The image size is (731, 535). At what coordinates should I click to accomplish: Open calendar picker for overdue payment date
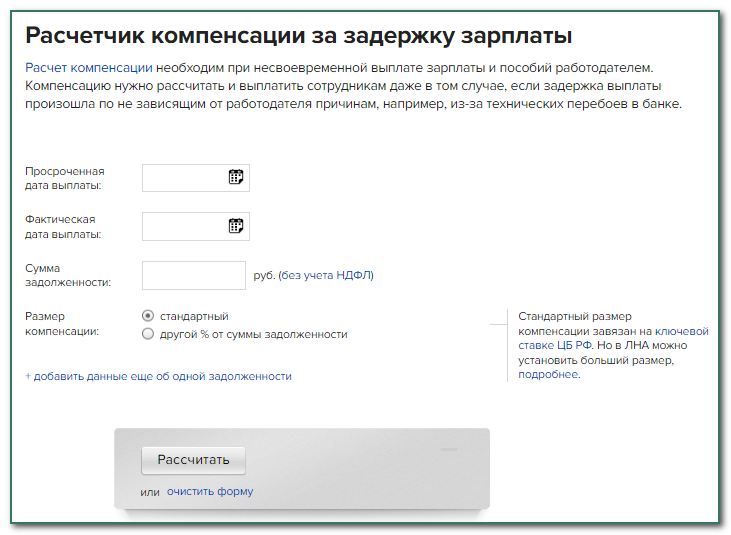pos(236,177)
